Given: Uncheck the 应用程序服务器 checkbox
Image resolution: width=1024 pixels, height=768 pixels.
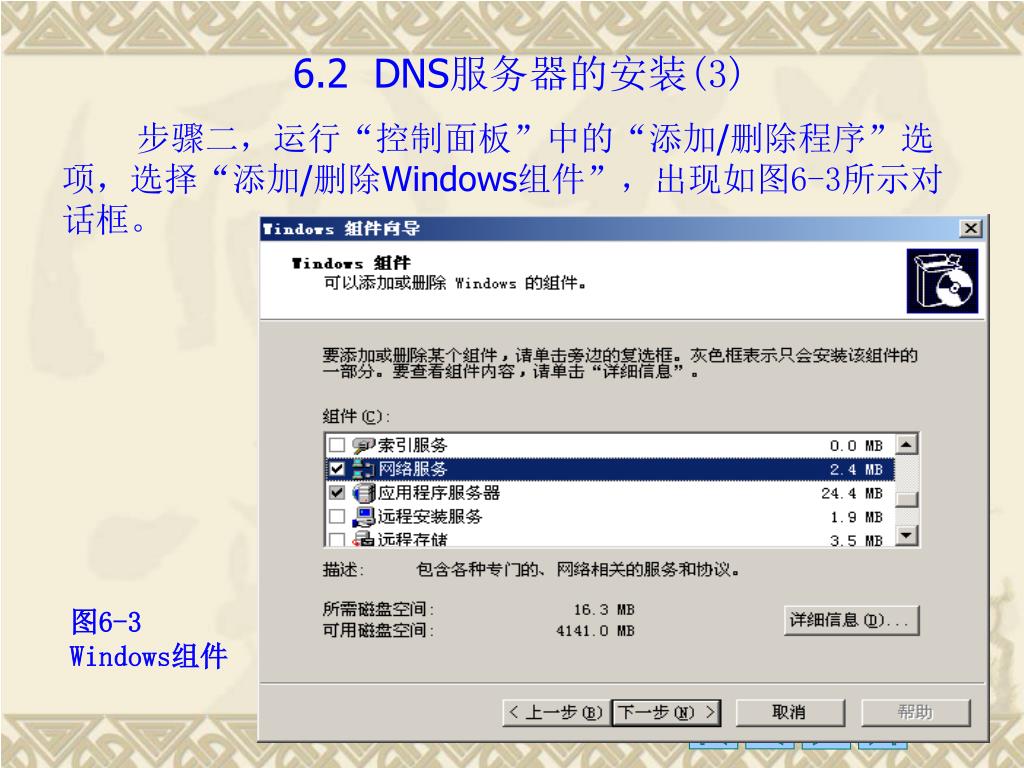Looking at the screenshot, I should (336, 492).
